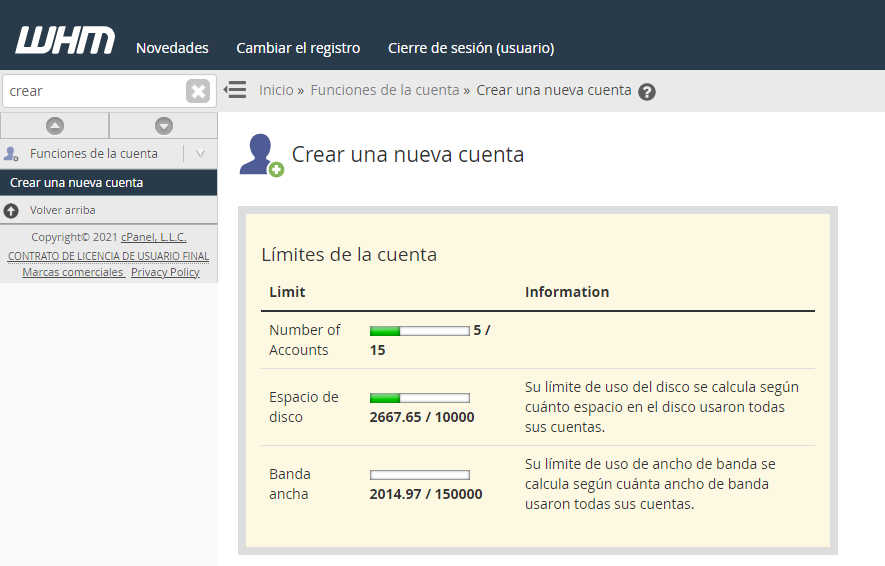Clear the search box with X icon
The width and height of the screenshot is (885, 566).
click(x=198, y=91)
